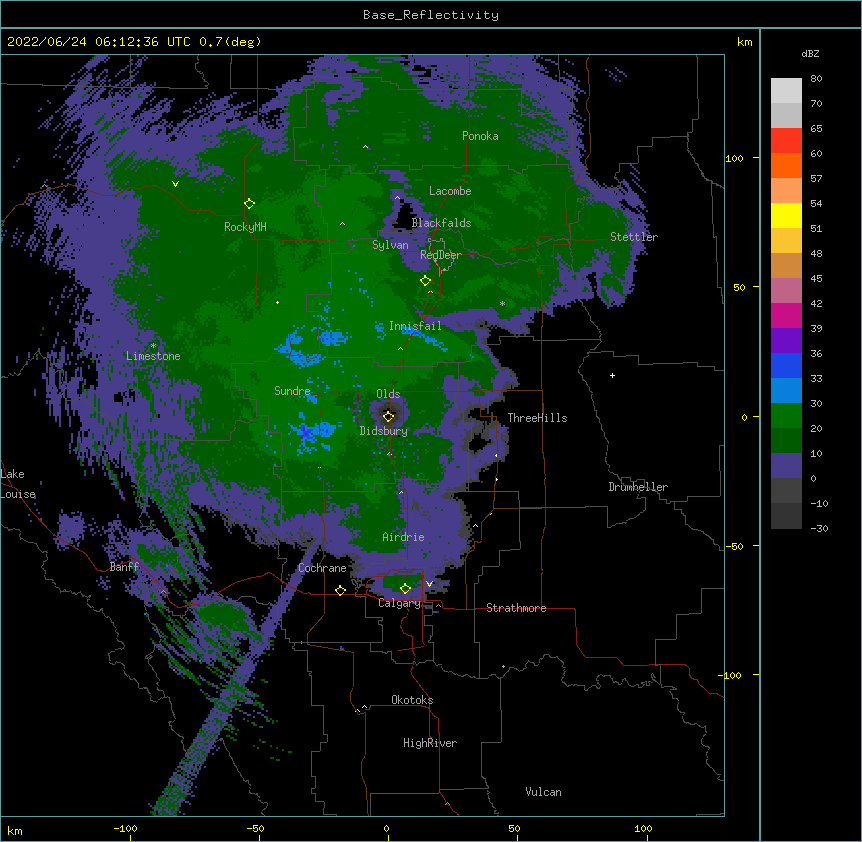This screenshot has height=842, width=862.
Task: Click the Limestone label
Action: pos(153,356)
